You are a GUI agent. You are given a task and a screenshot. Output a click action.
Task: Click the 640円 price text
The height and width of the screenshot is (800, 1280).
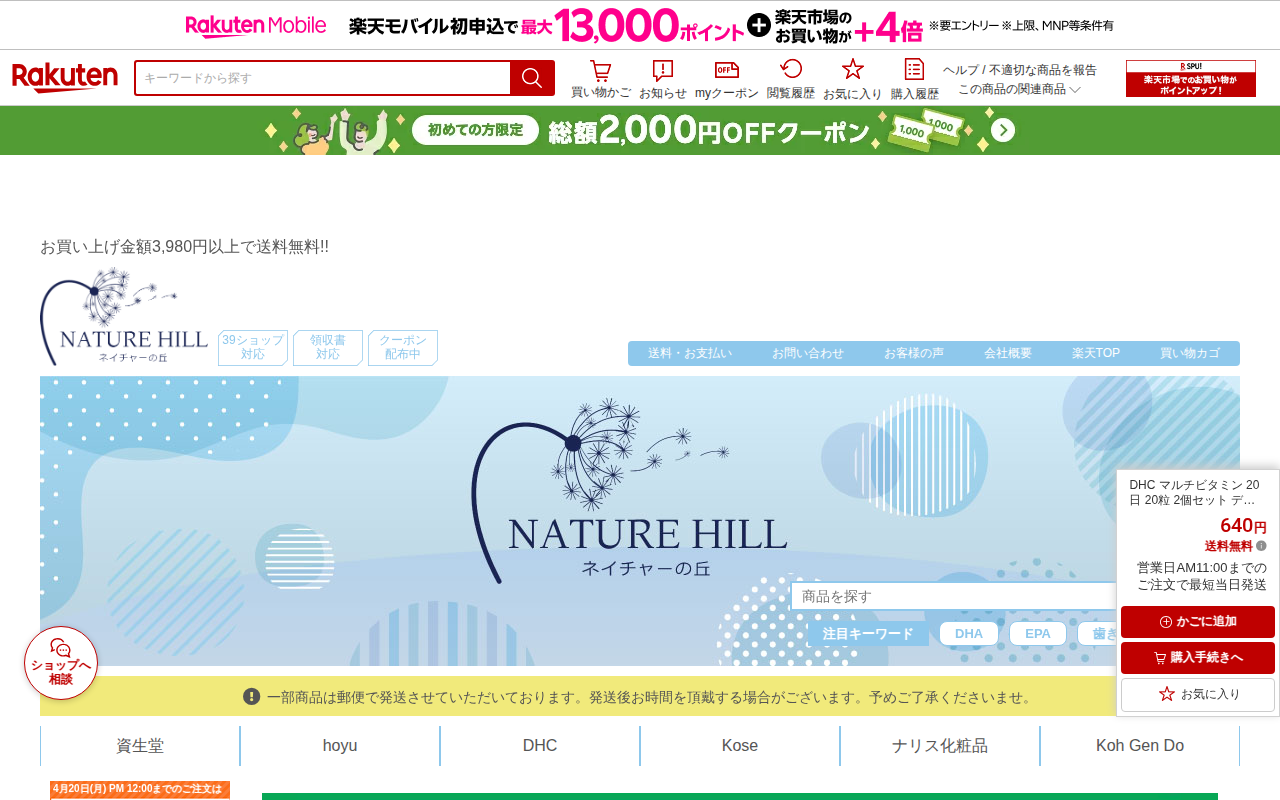point(1243,526)
